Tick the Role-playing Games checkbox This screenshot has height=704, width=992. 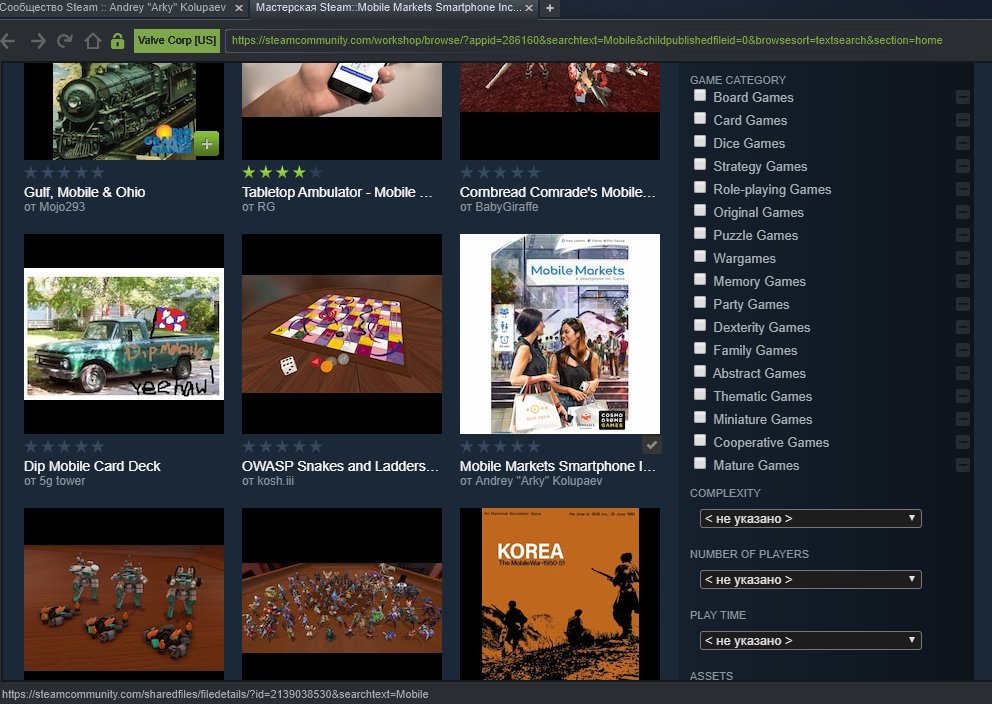point(700,187)
